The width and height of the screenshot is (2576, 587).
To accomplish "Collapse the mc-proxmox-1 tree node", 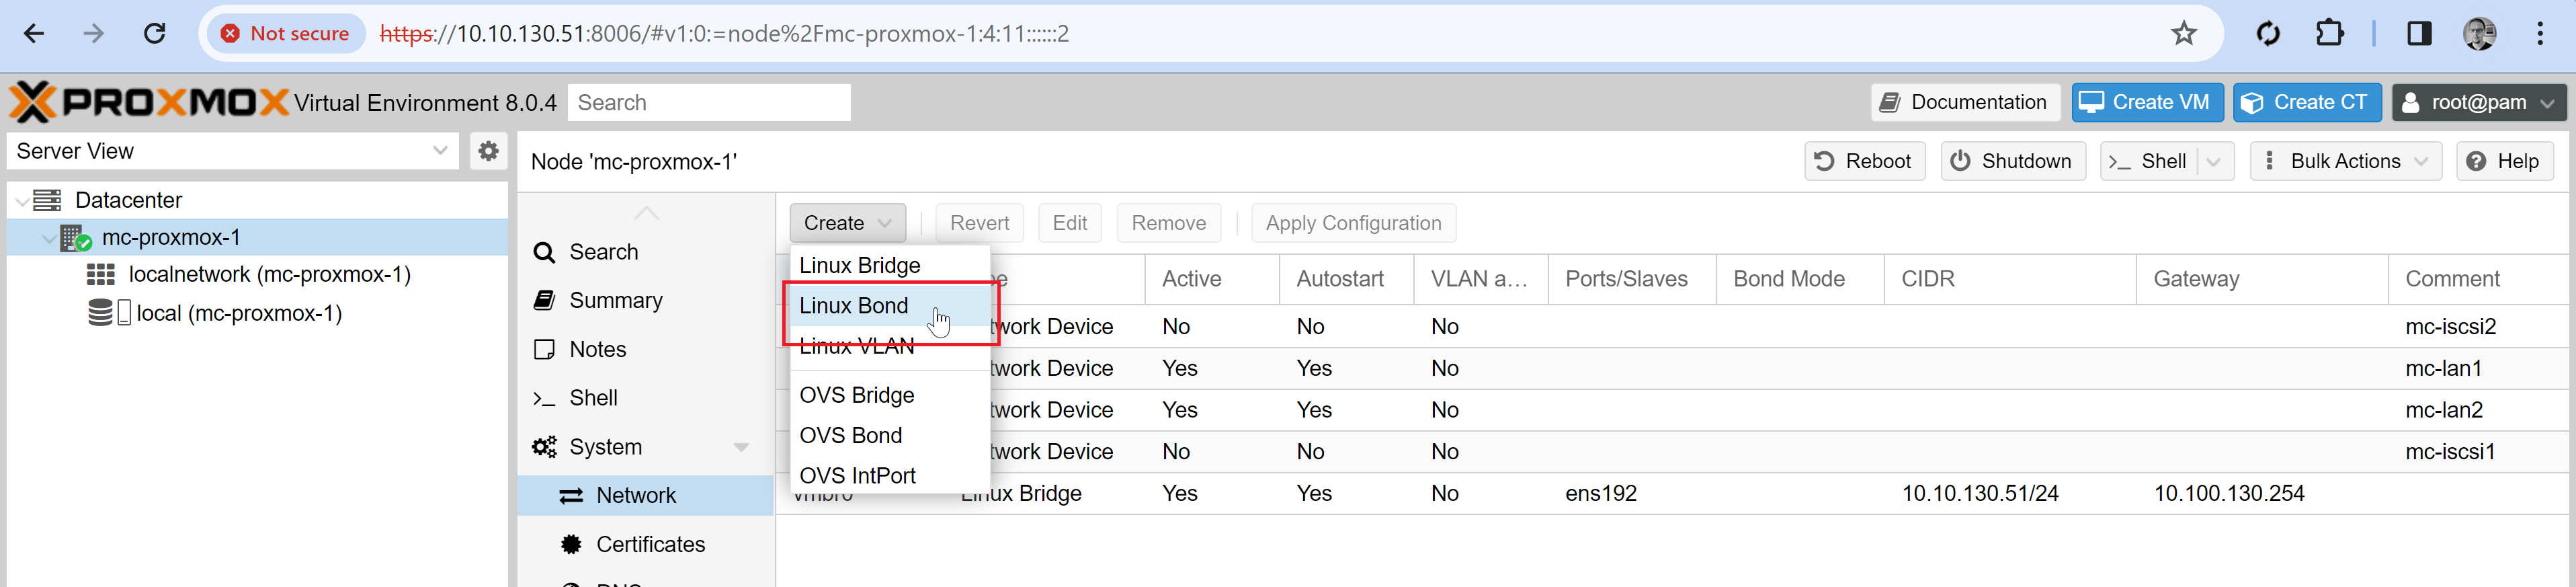I will pyautogui.click(x=49, y=238).
